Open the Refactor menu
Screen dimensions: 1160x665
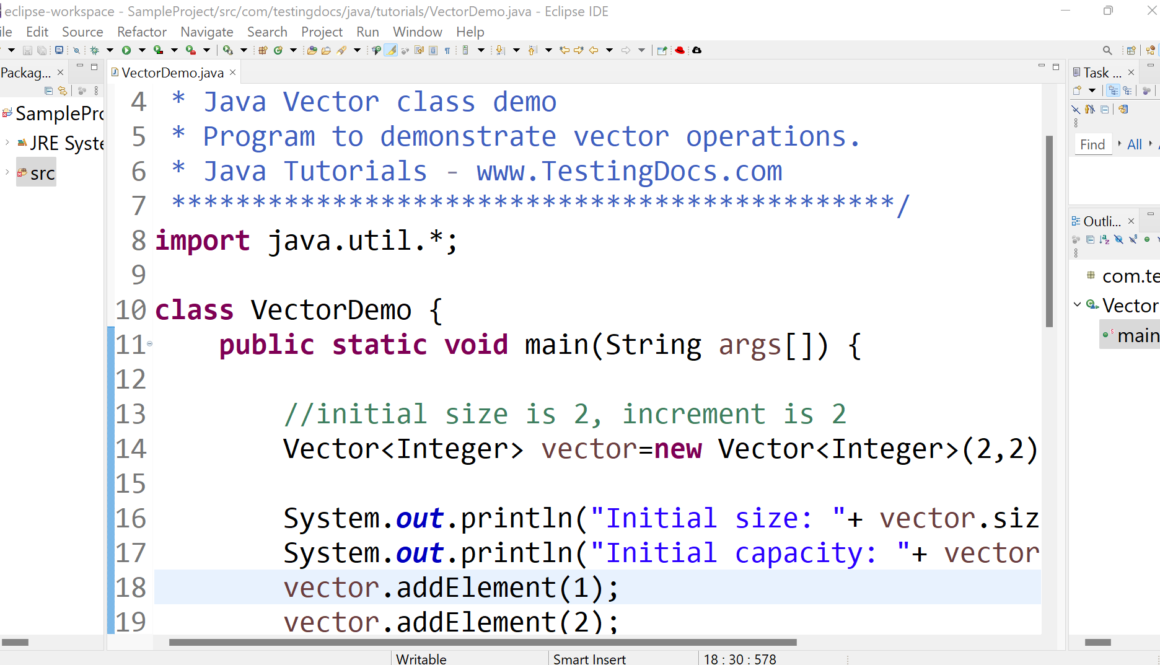(142, 32)
